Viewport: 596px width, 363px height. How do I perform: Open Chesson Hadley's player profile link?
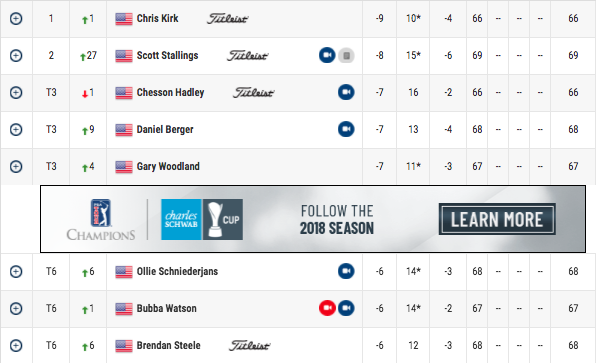click(170, 92)
